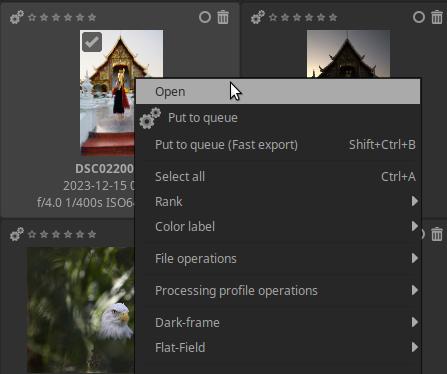Image resolution: width=447 pixels, height=374 pixels.
Task: Give the dark temple photo five stars
Action: point(321,17)
